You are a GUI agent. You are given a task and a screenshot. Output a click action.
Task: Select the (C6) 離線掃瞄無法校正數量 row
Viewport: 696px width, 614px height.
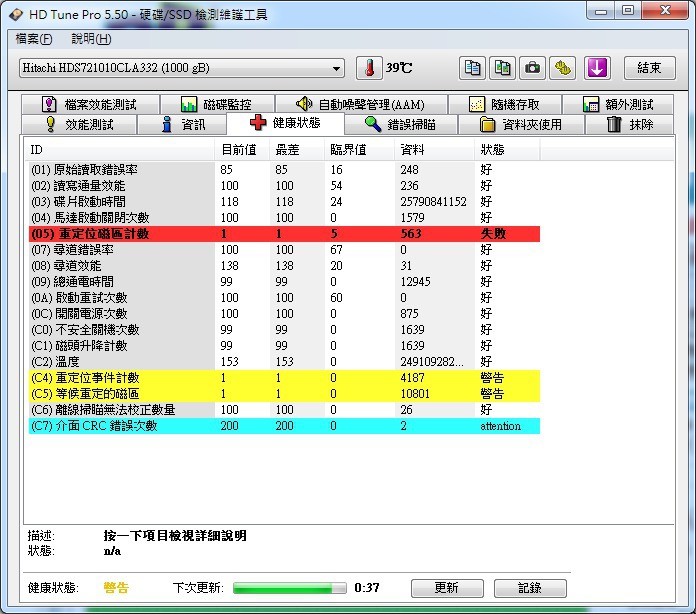(284, 410)
